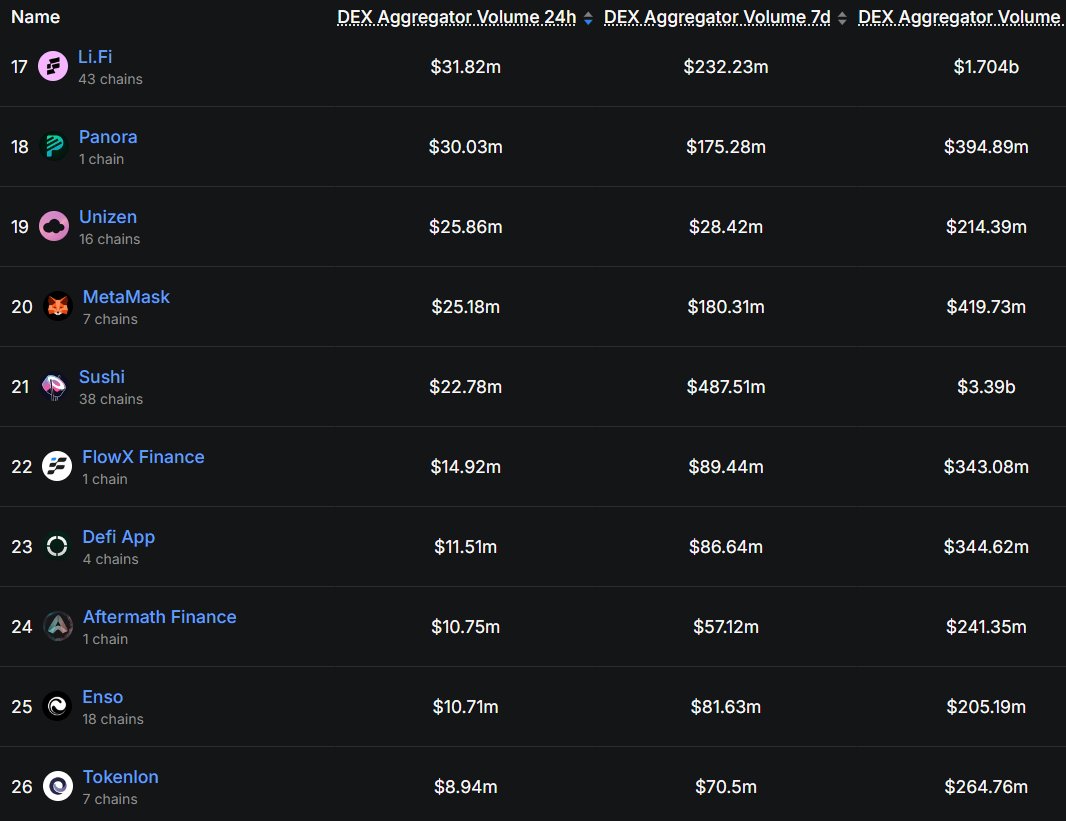Select the $343.08m FlowX value
This screenshot has height=821, width=1066.
(986, 466)
